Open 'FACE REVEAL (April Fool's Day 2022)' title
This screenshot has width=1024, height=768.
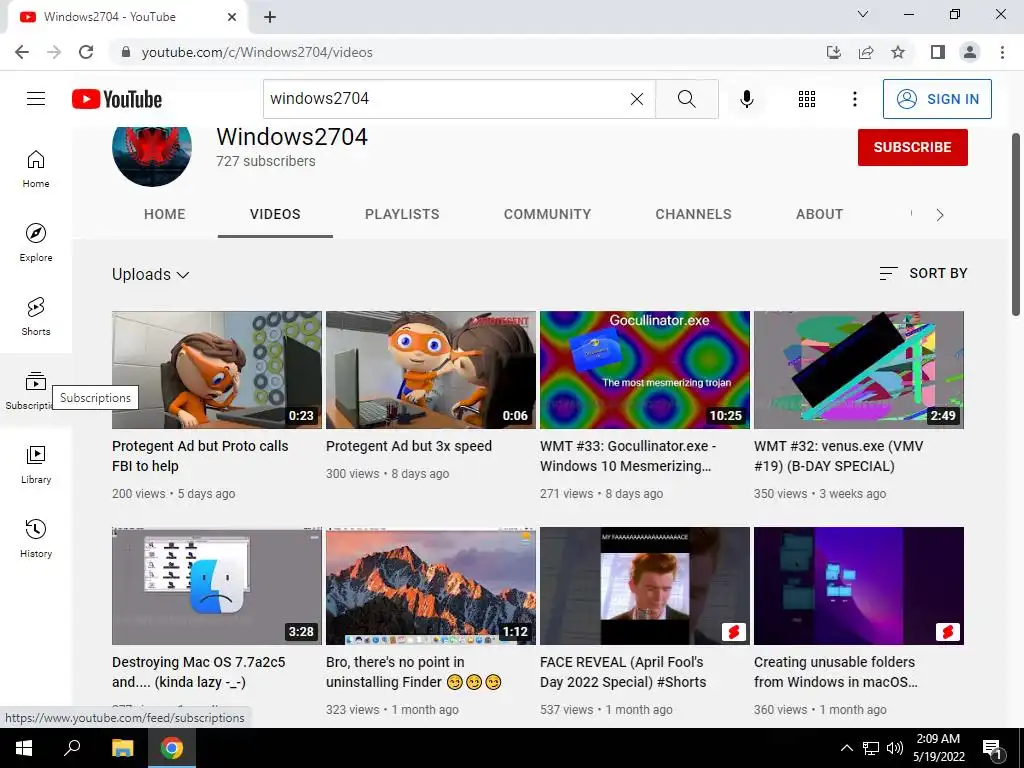(623, 671)
